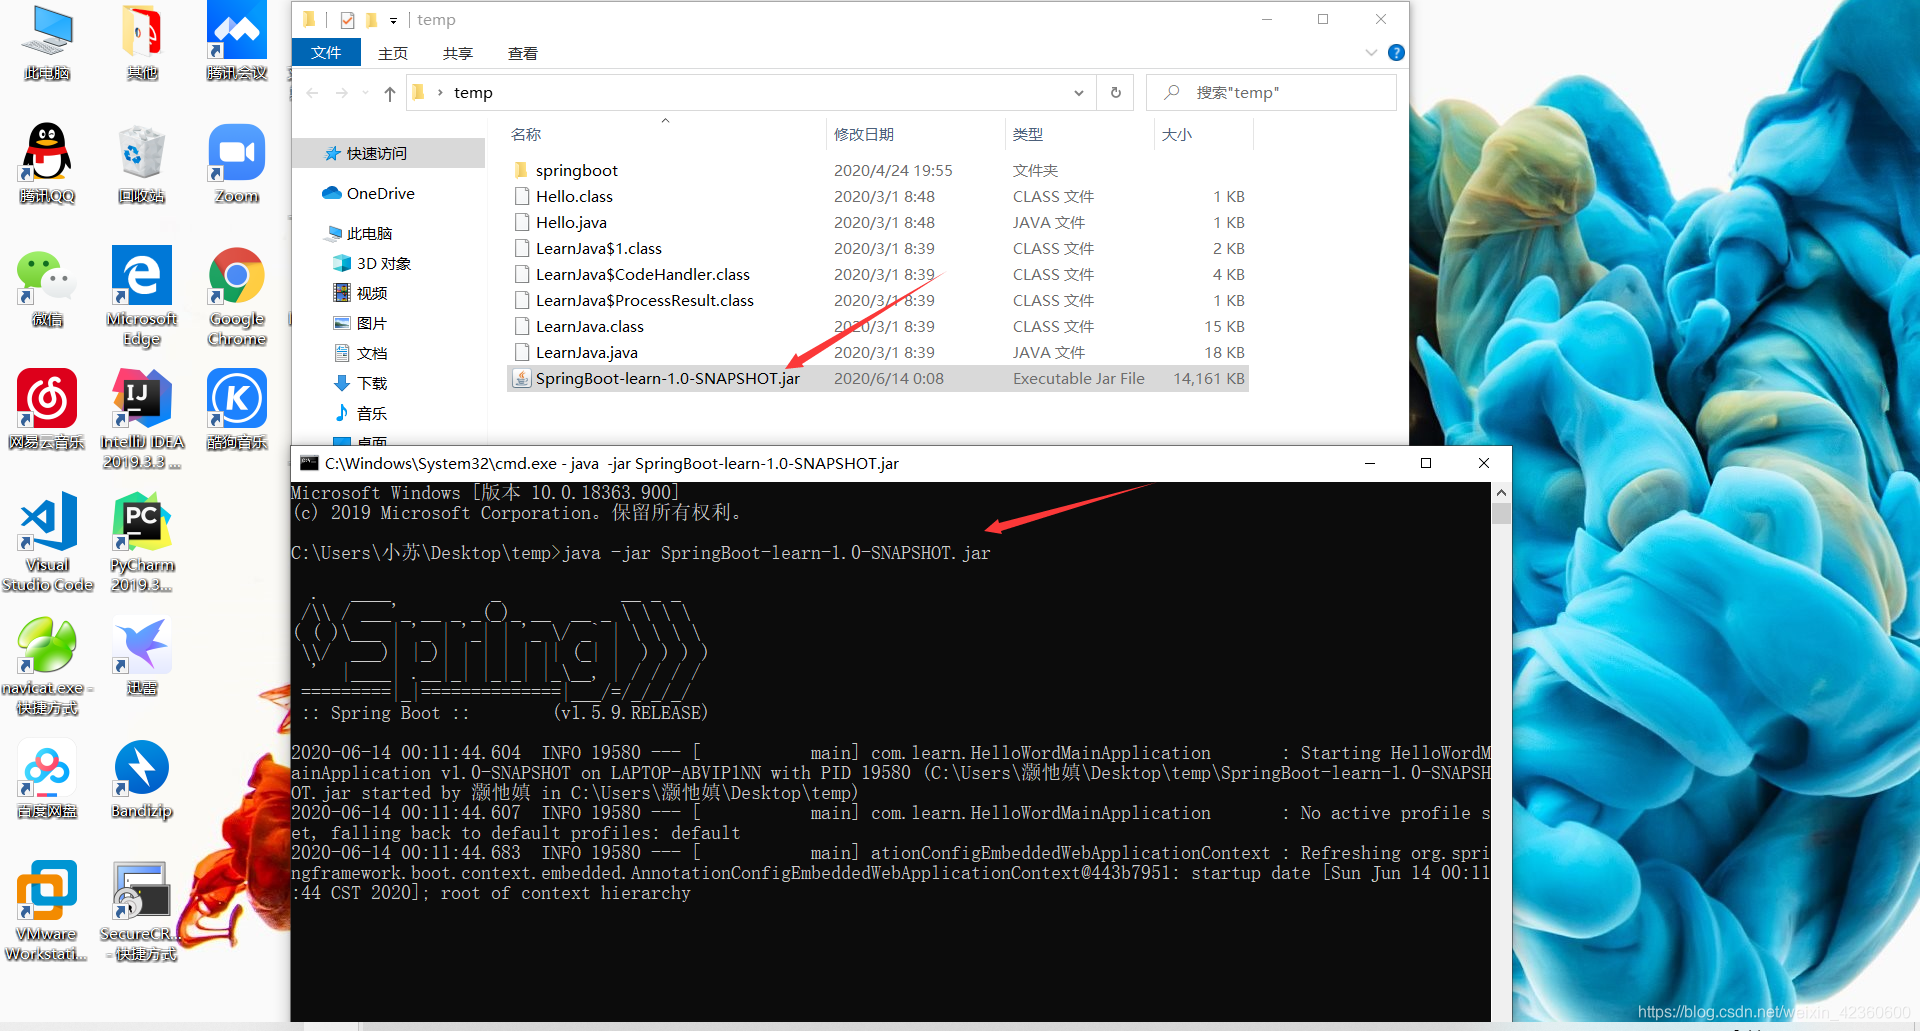Open the 文件 menu in Explorer
This screenshot has height=1031, width=1920.
click(x=326, y=53)
